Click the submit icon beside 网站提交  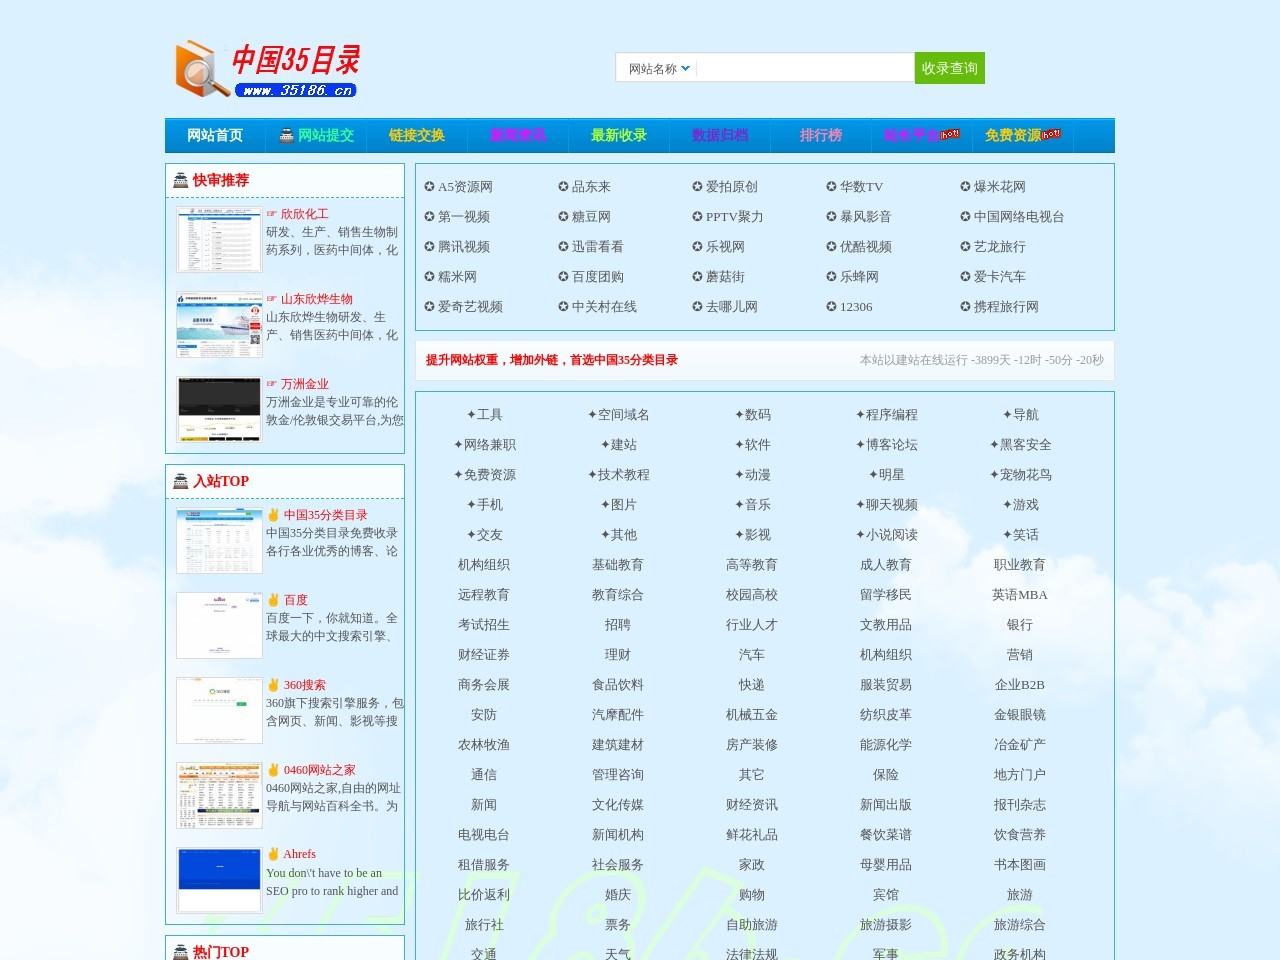pyautogui.click(x=285, y=136)
